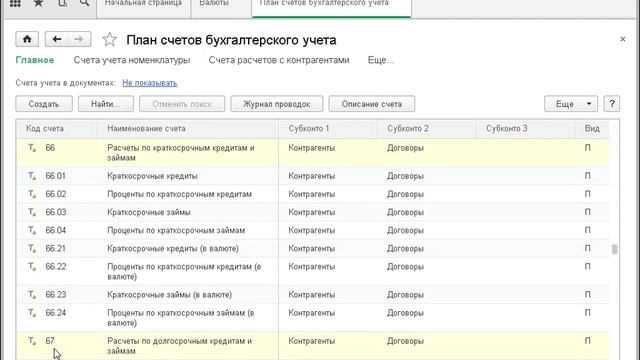Click account icon in row 66.04
This screenshot has height=360, width=640.
point(32,230)
